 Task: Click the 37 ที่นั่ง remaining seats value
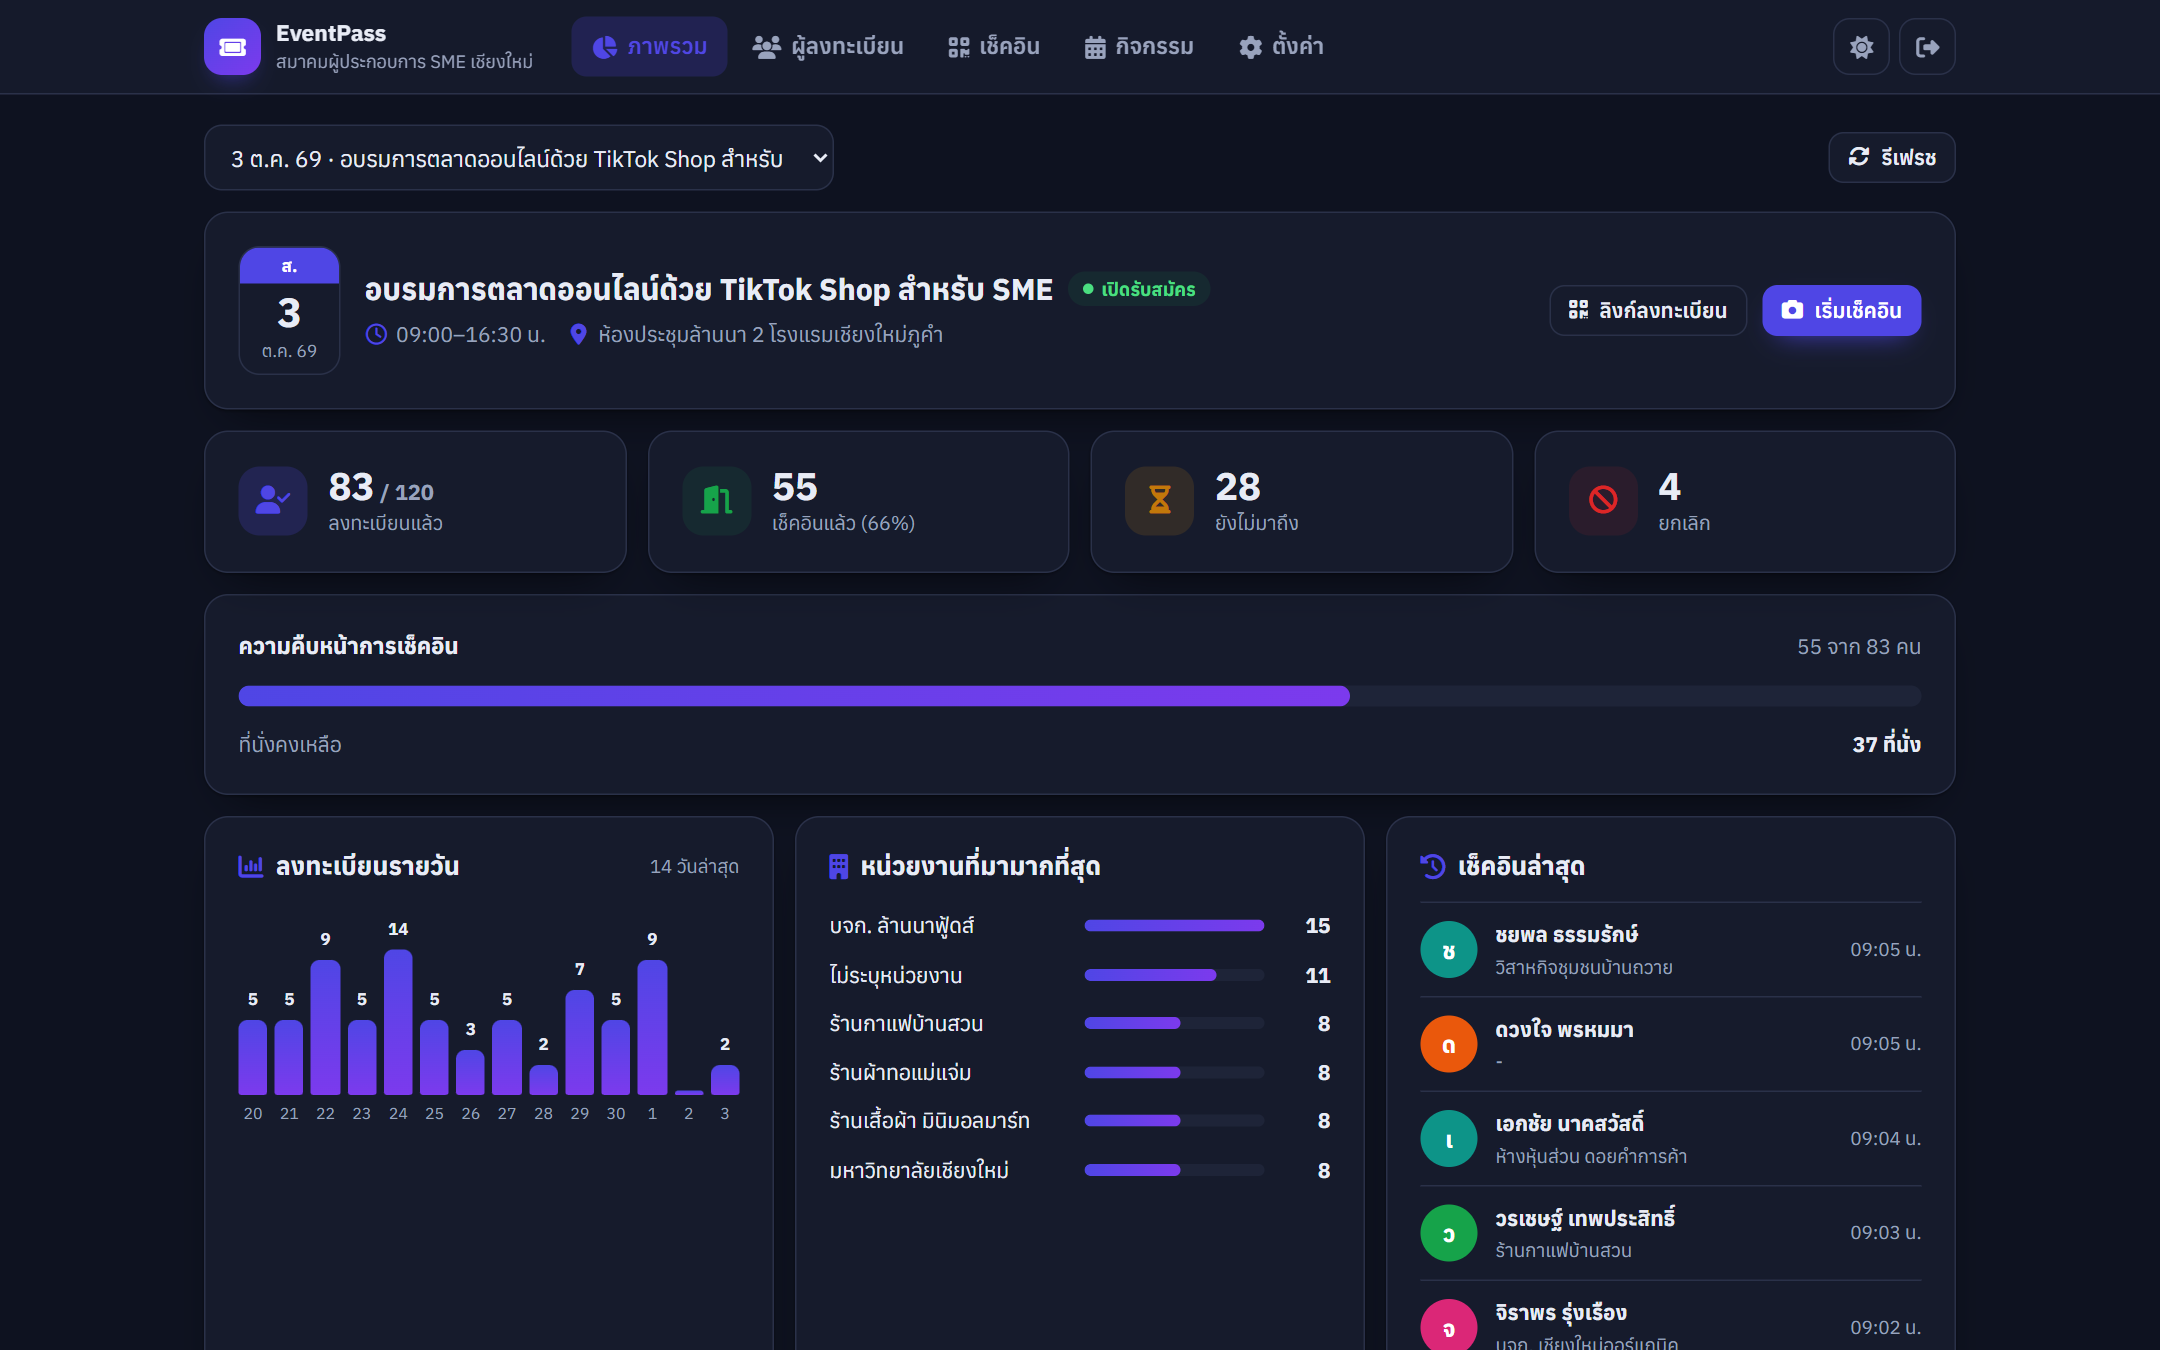[x=1886, y=744]
